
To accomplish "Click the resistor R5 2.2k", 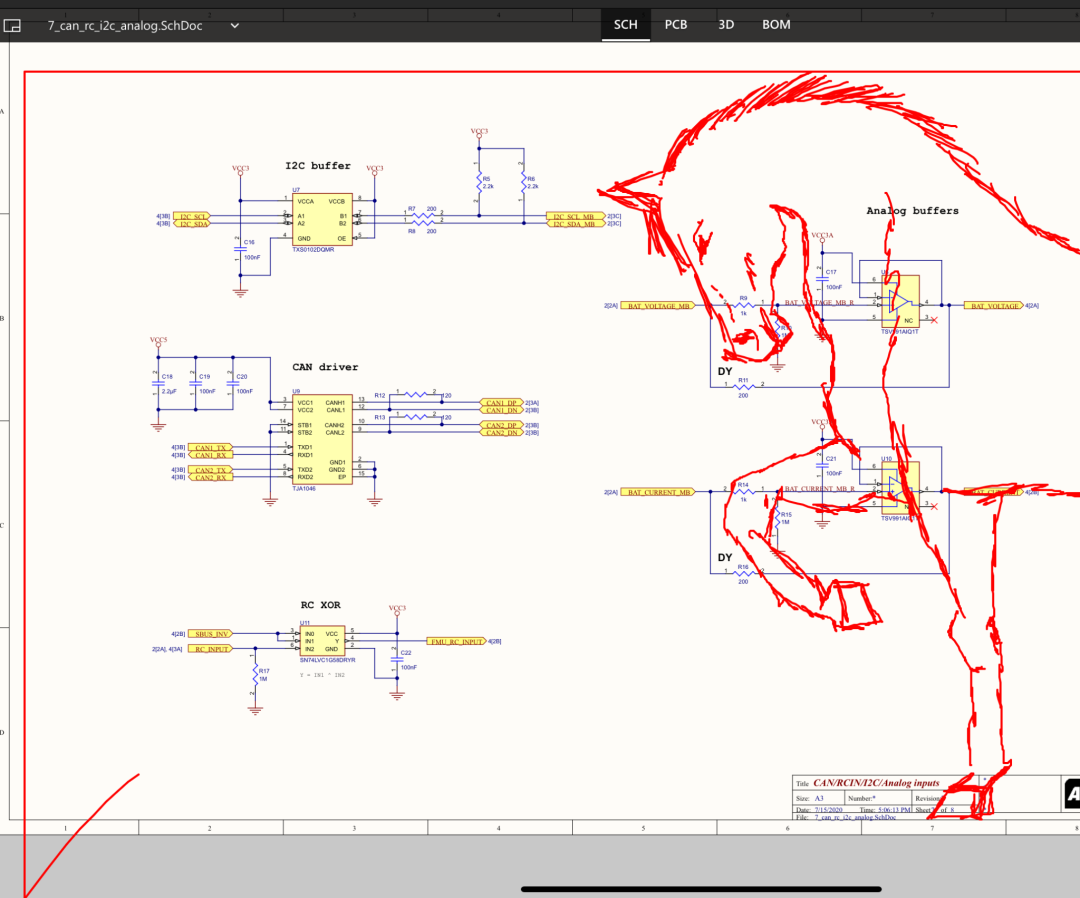I will point(480,182).
